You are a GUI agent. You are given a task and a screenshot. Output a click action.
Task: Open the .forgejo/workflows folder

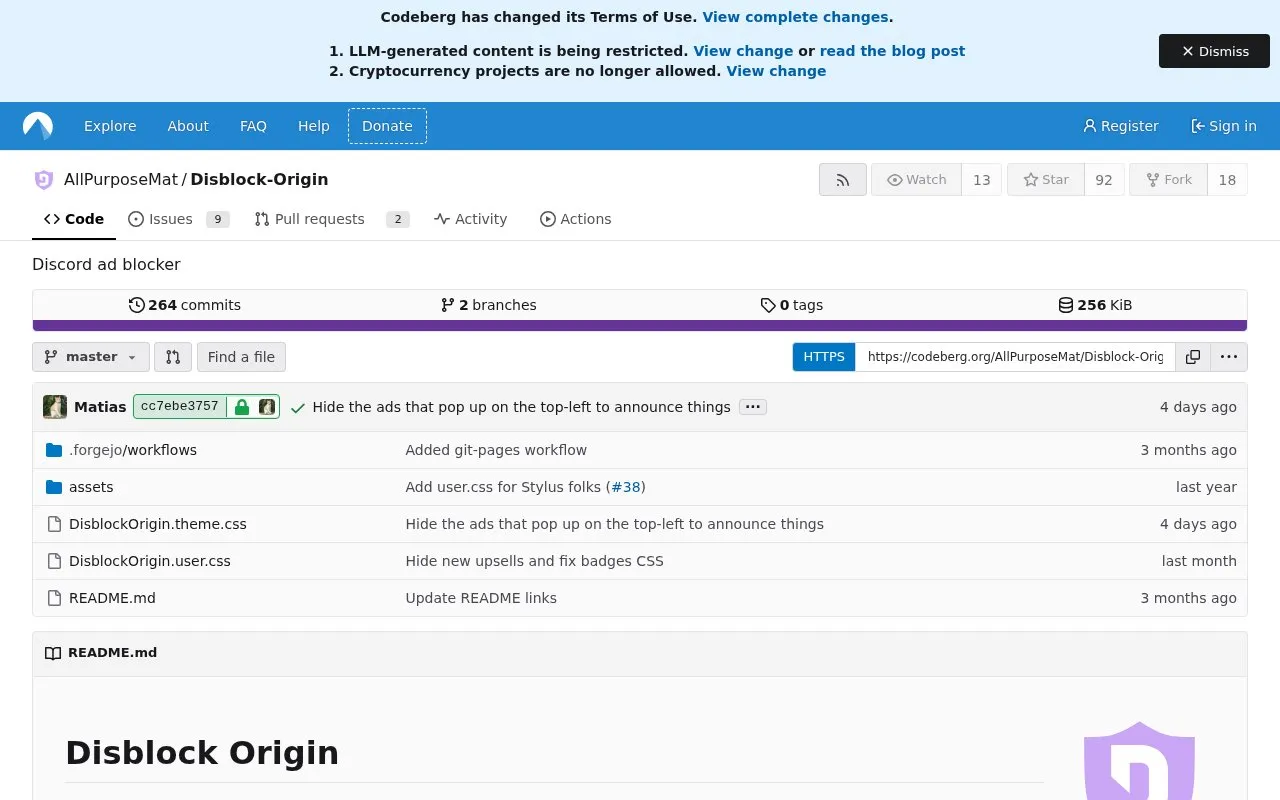pos(133,450)
